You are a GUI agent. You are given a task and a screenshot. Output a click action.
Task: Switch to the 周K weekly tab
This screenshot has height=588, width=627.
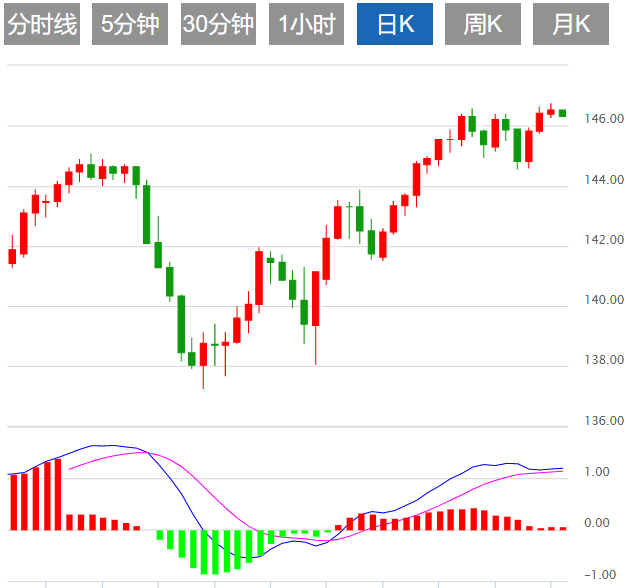tap(483, 25)
